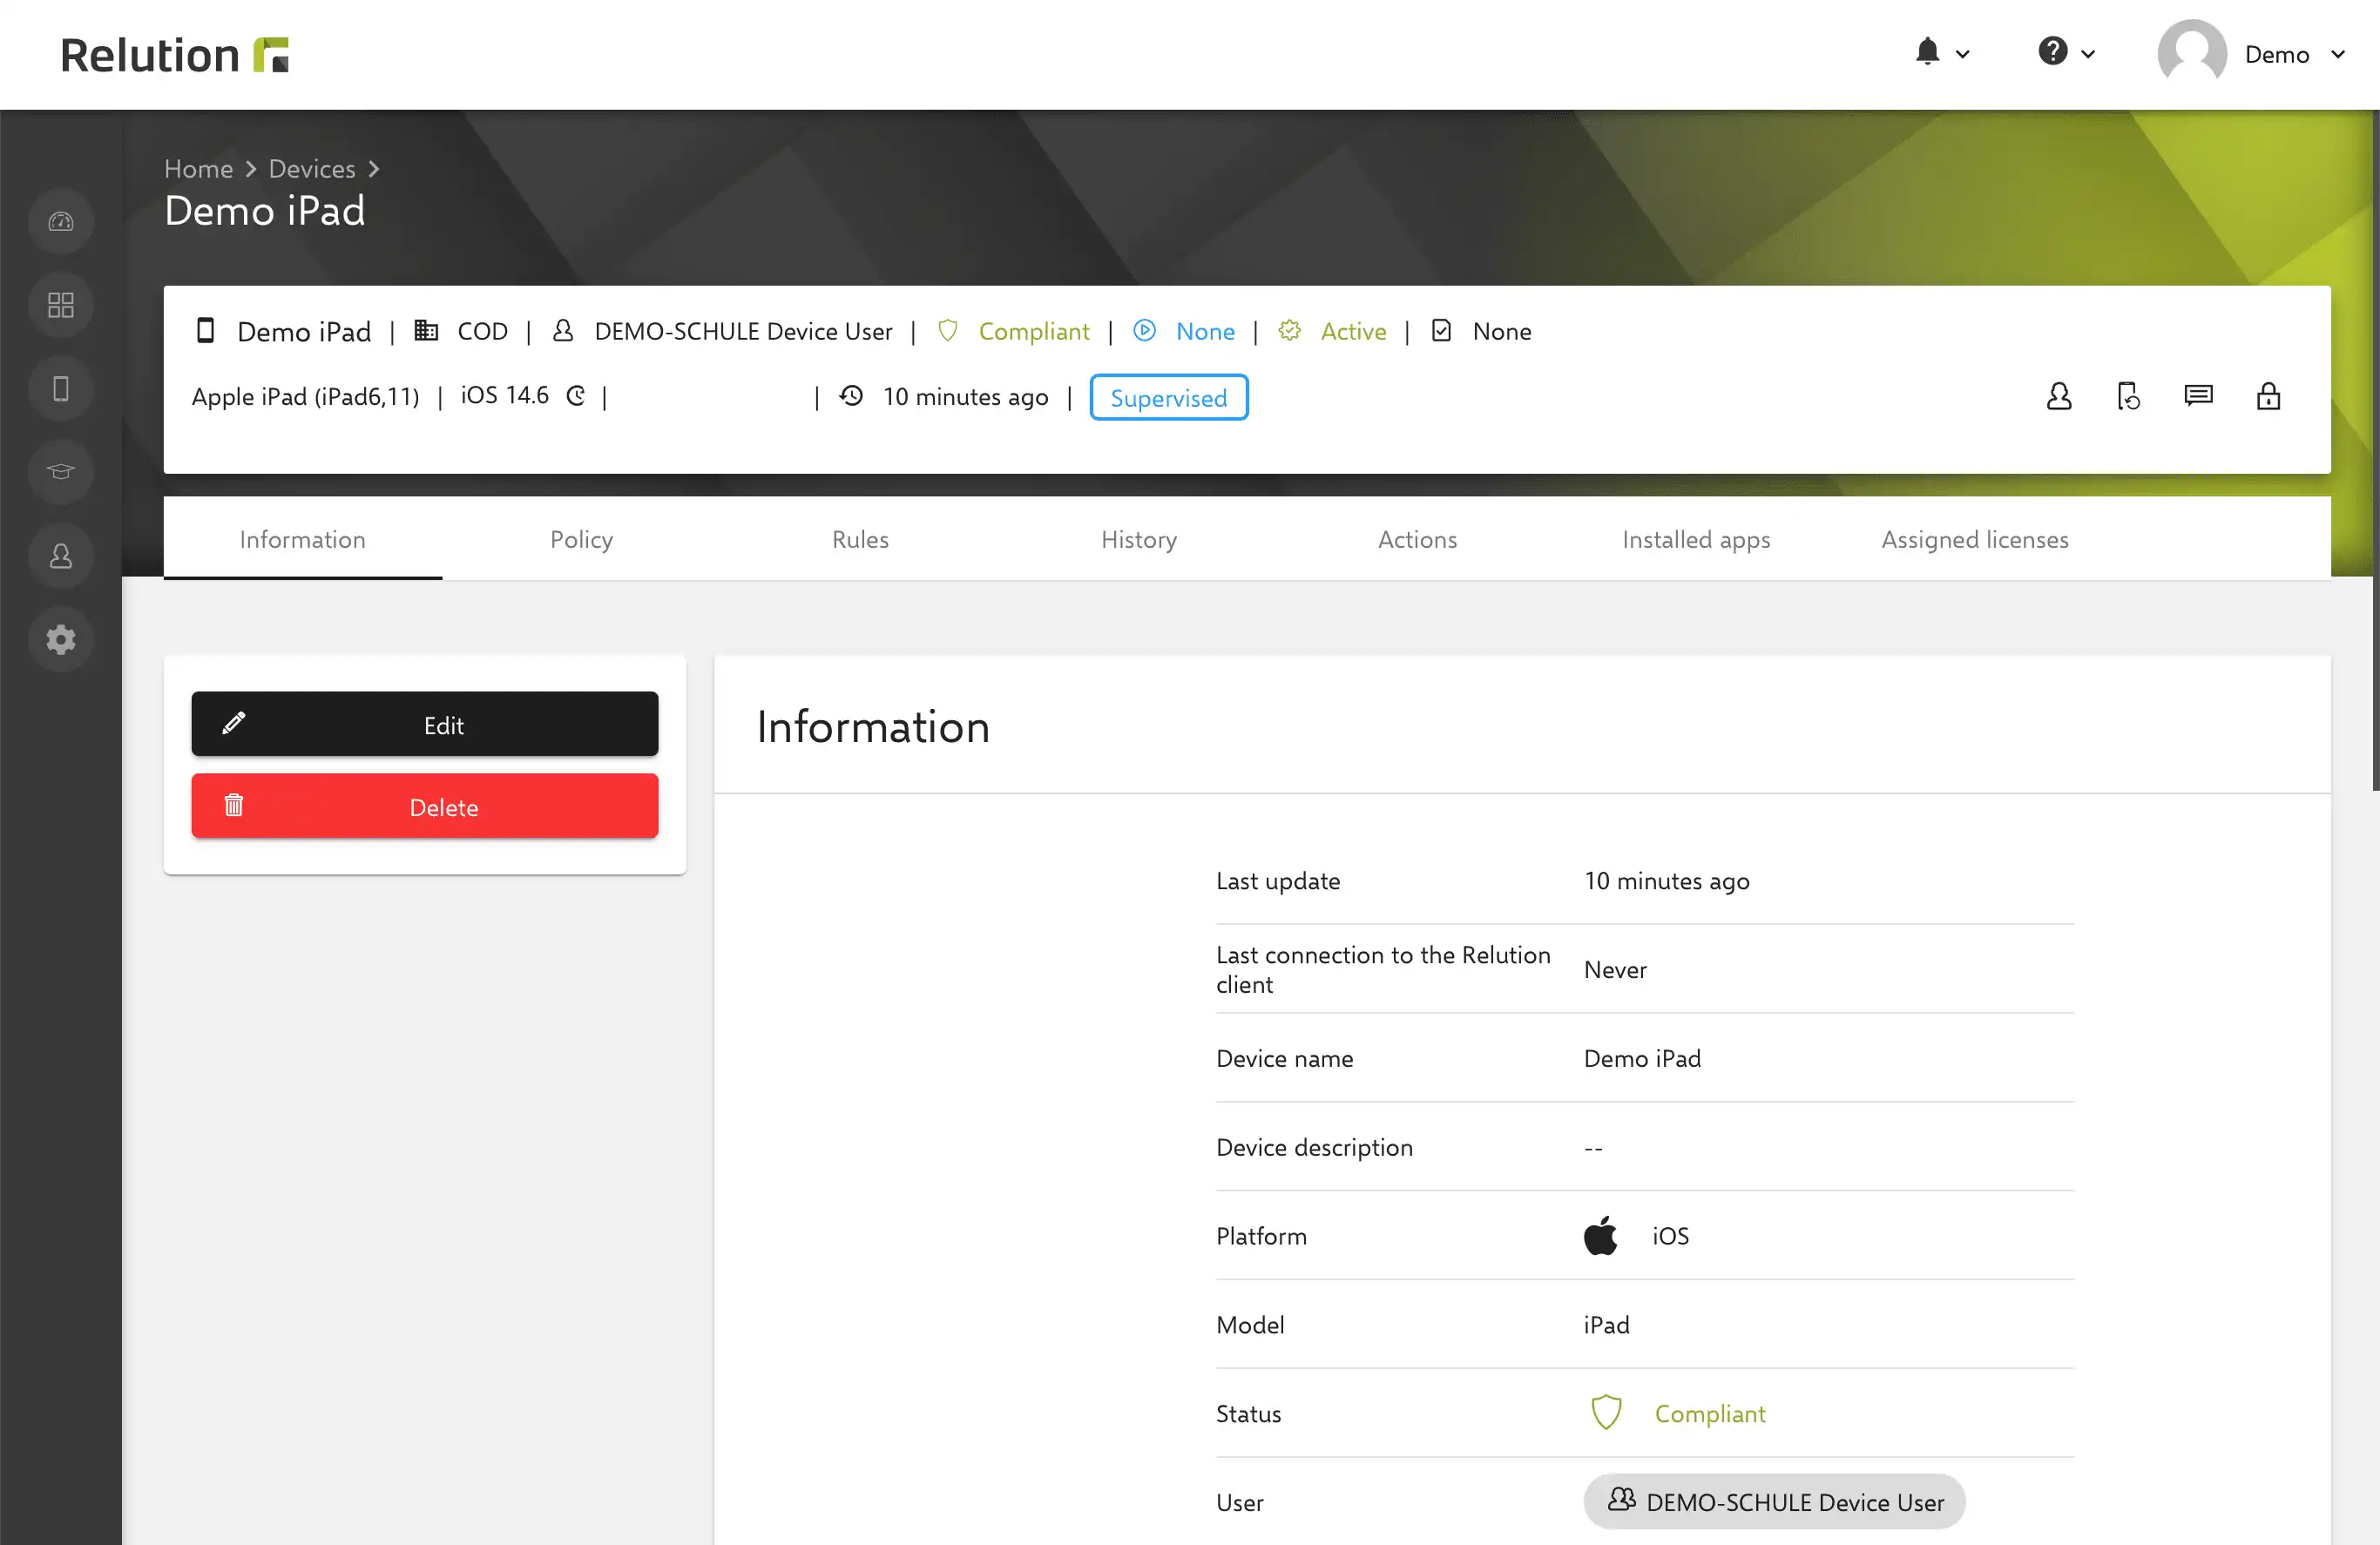The image size is (2380, 1545).
Task: Click 'Apple iPad (iPad6,11)' text
Action: pyautogui.click(x=305, y=397)
